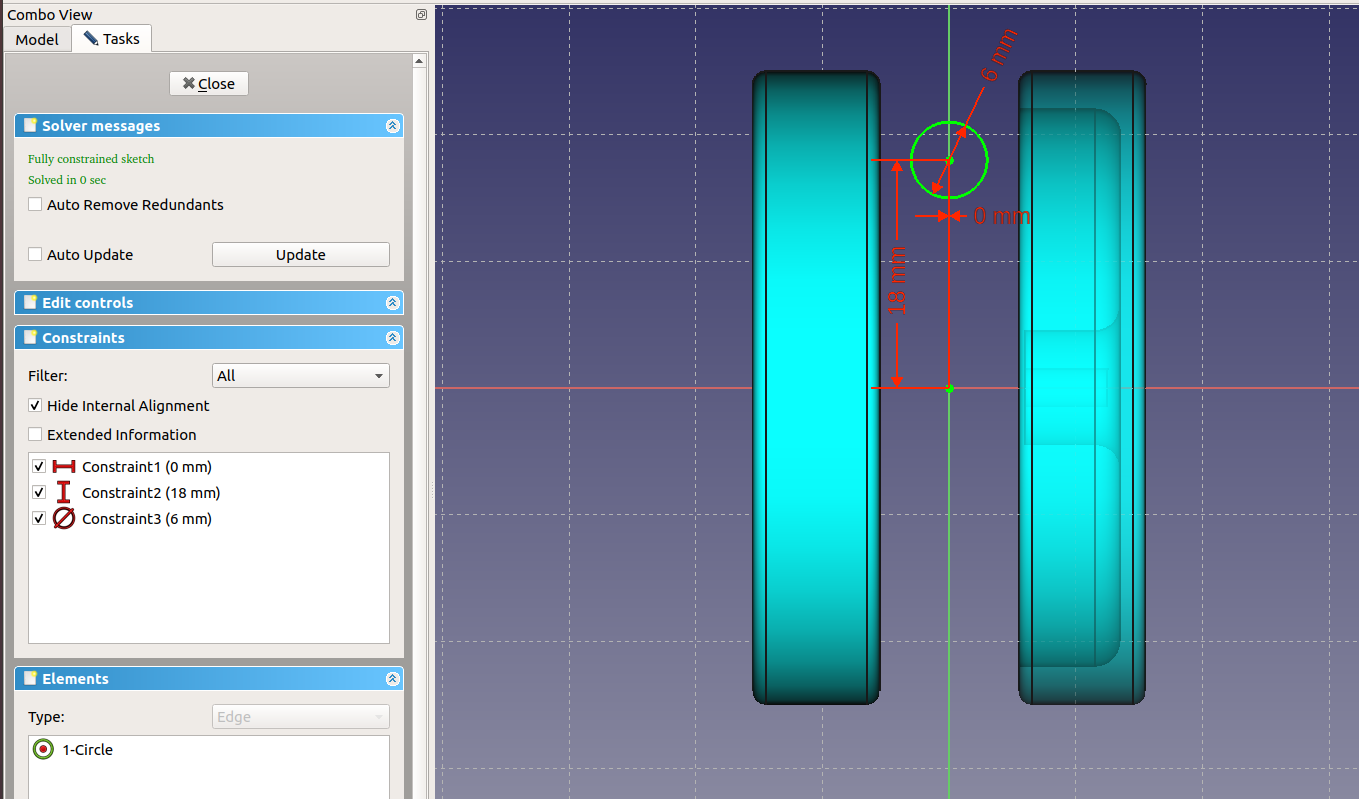Uncheck Hide Internal Alignment

pyautogui.click(x=36, y=406)
